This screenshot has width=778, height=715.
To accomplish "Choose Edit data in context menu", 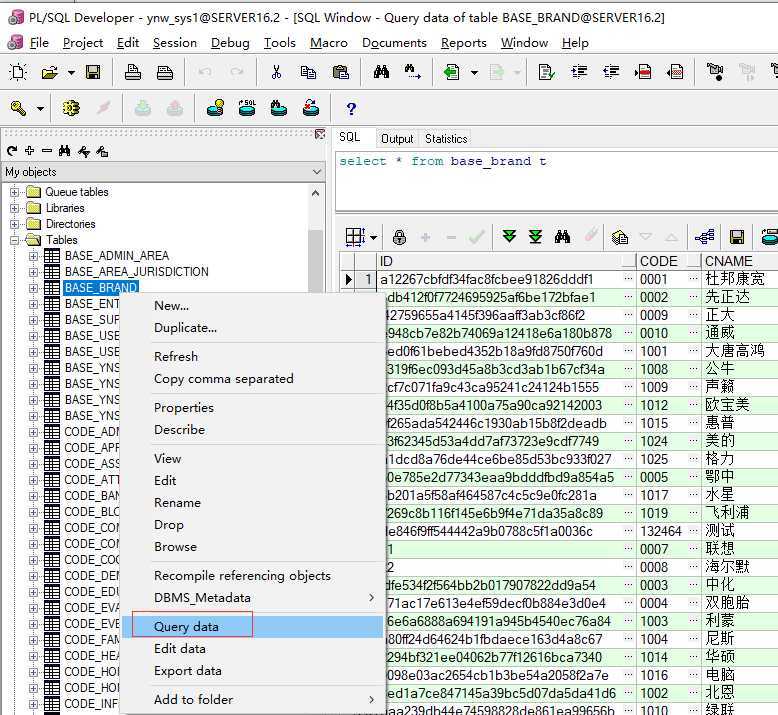I will [253, 649].
